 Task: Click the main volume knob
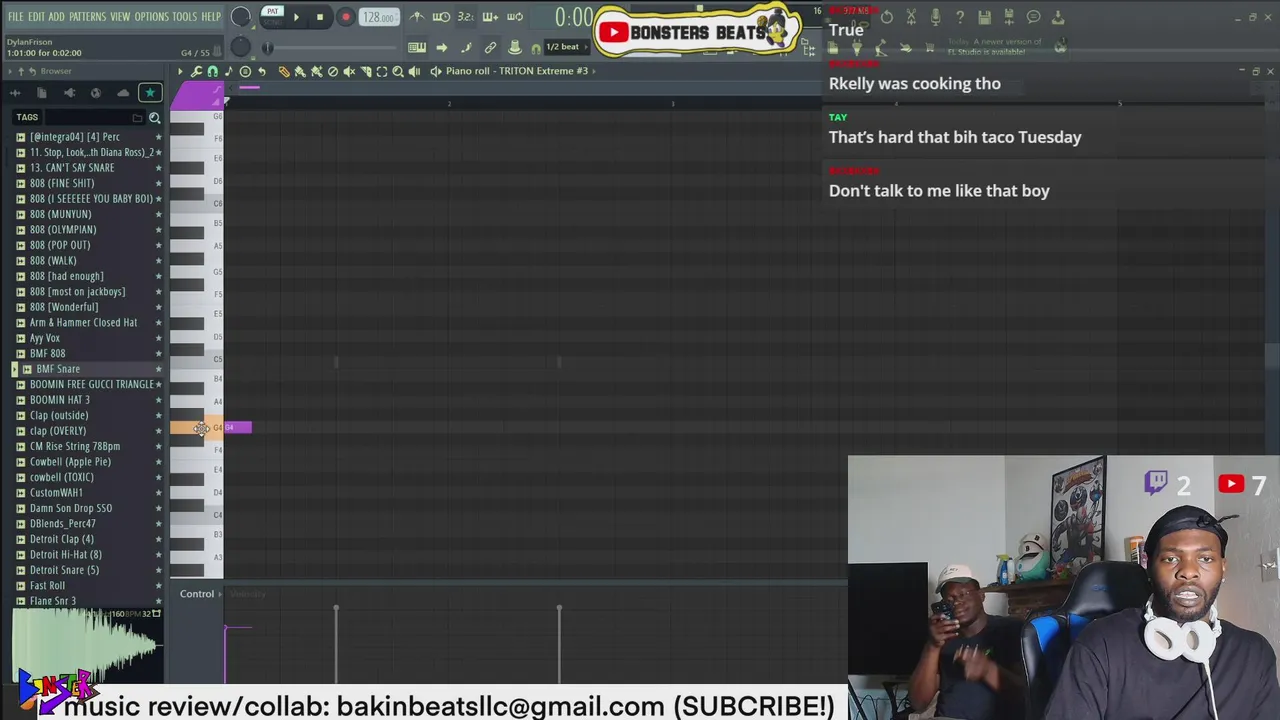(x=241, y=17)
